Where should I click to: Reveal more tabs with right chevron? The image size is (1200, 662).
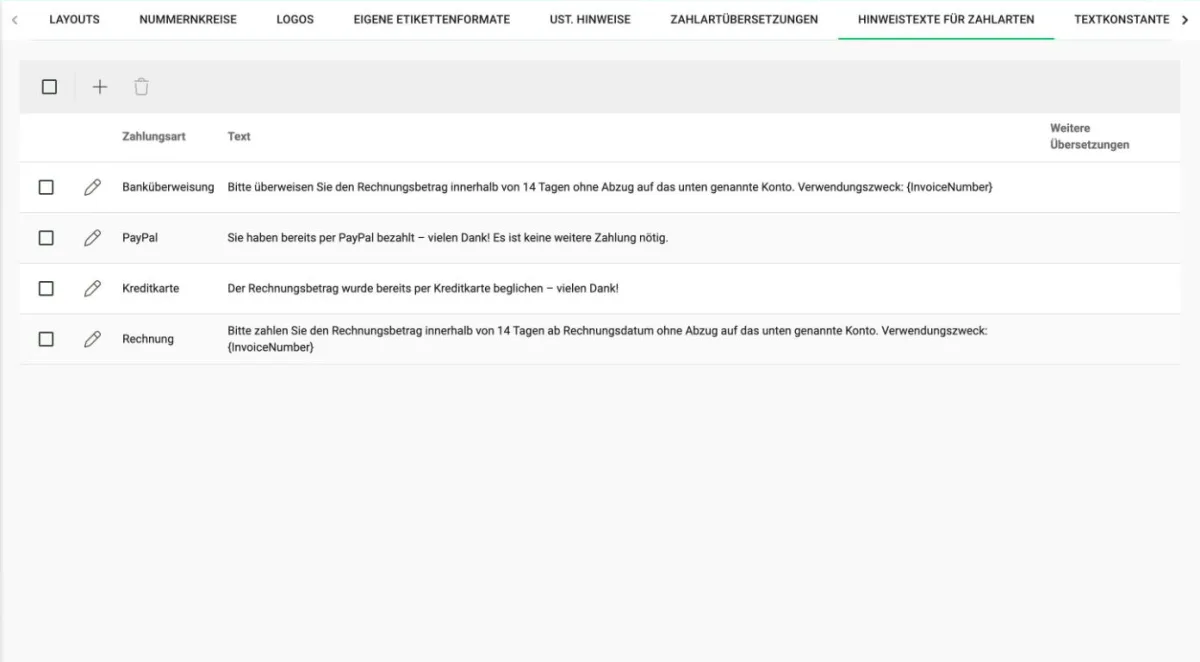click(x=1185, y=20)
